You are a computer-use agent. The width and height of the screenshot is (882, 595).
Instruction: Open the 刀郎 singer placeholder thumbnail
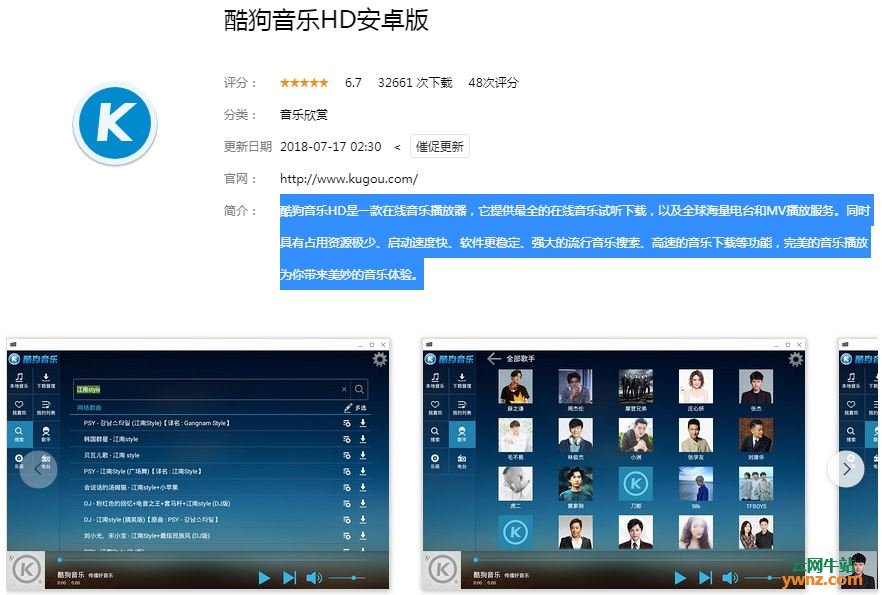pos(636,484)
